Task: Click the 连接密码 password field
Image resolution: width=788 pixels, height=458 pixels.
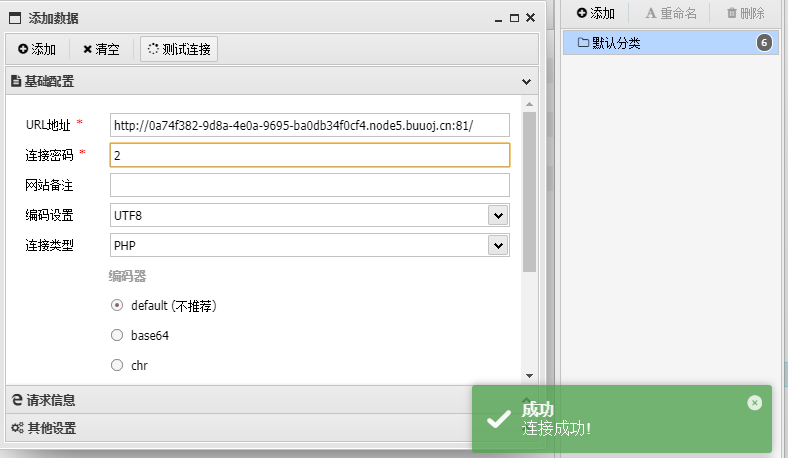Action: (309, 155)
